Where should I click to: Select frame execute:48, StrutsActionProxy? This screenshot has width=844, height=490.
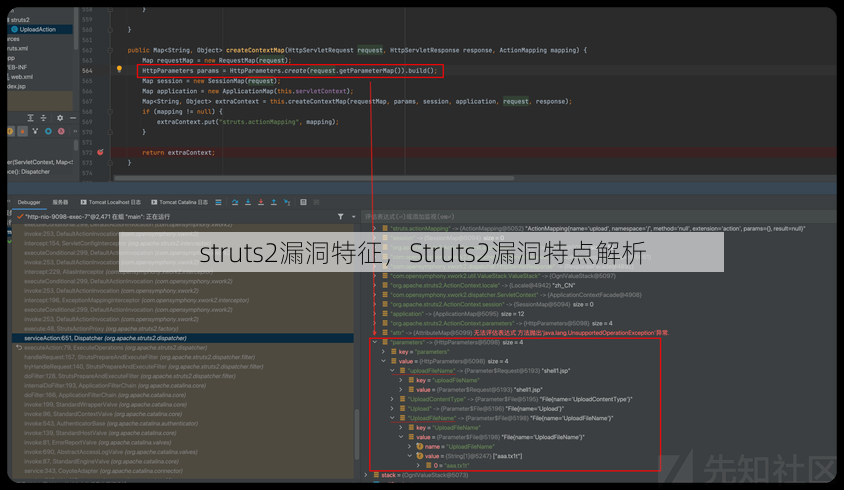(182, 328)
